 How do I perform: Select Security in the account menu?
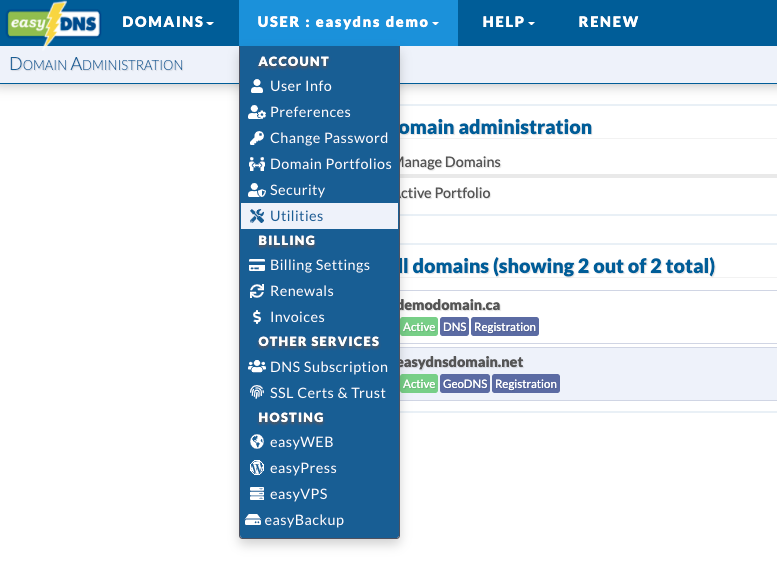[319, 190]
